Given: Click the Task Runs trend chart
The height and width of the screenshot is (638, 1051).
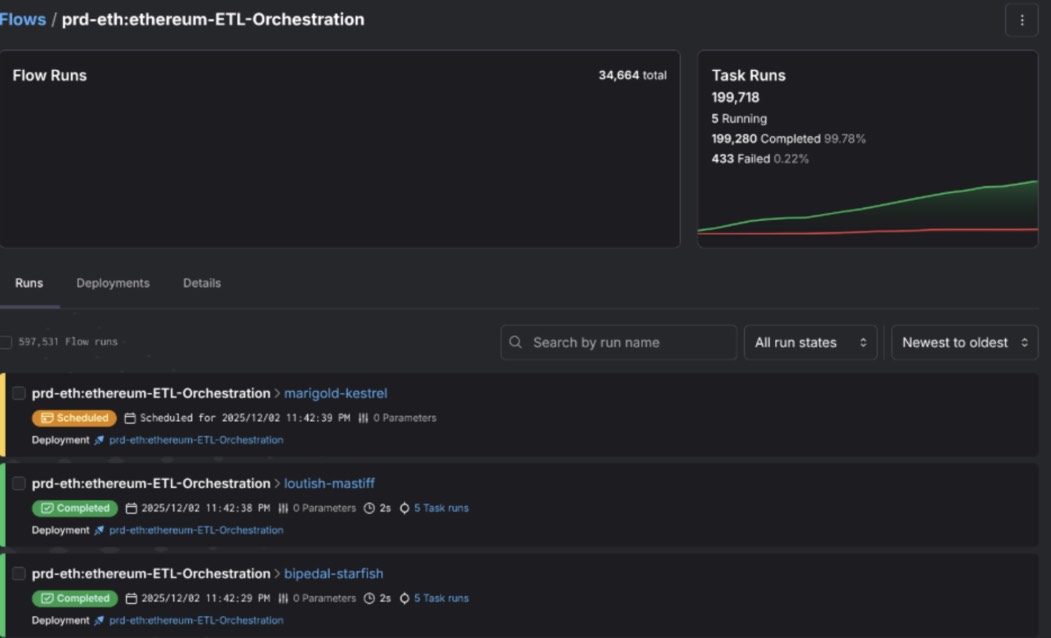Looking at the screenshot, I should [867, 208].
